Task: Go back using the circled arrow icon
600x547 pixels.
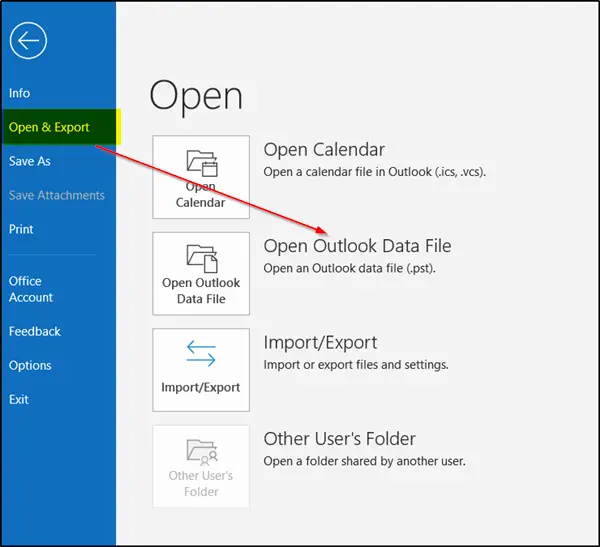Action: click(28, 41)
